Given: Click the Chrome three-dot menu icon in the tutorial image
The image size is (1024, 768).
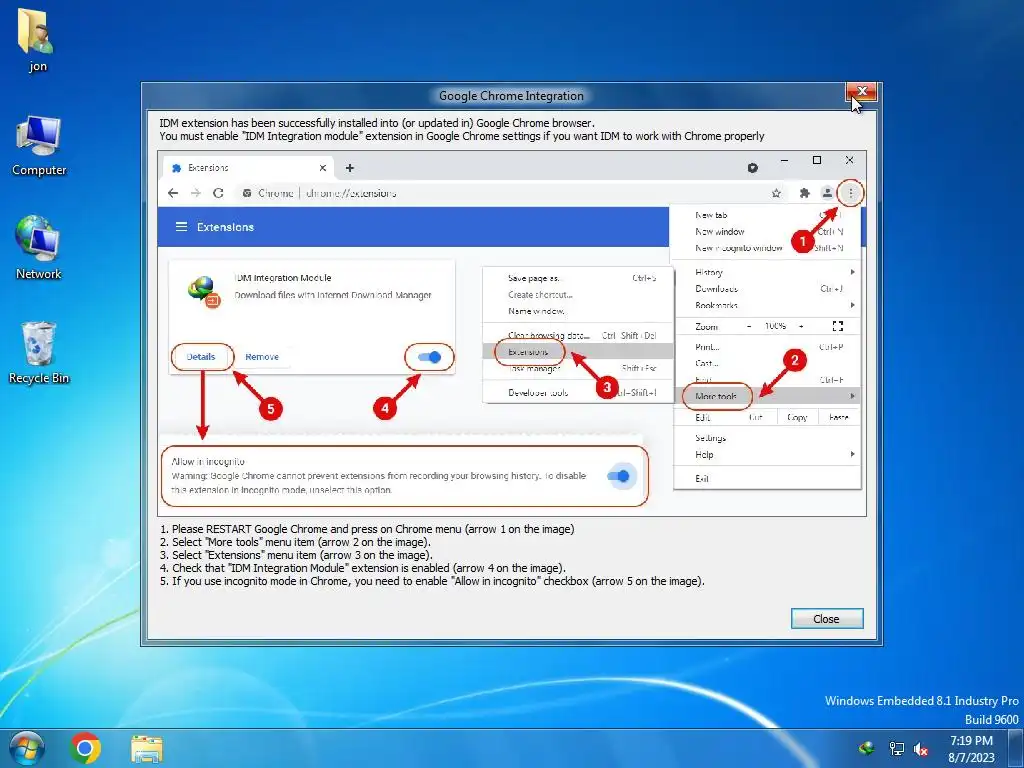Looking at the screenshot, I should point(850,193).
